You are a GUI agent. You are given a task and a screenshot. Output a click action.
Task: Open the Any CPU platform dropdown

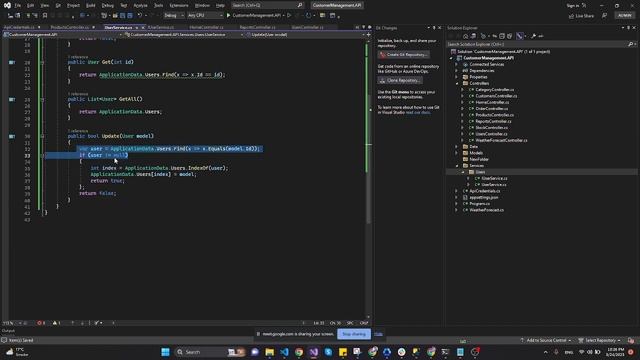[205, 16]
